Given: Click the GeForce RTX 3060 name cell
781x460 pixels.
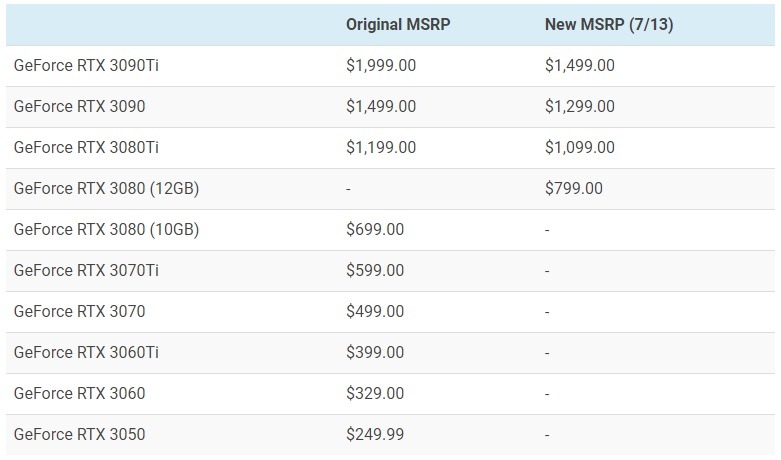Looking at the screenshot, I should tap(80, 393).
